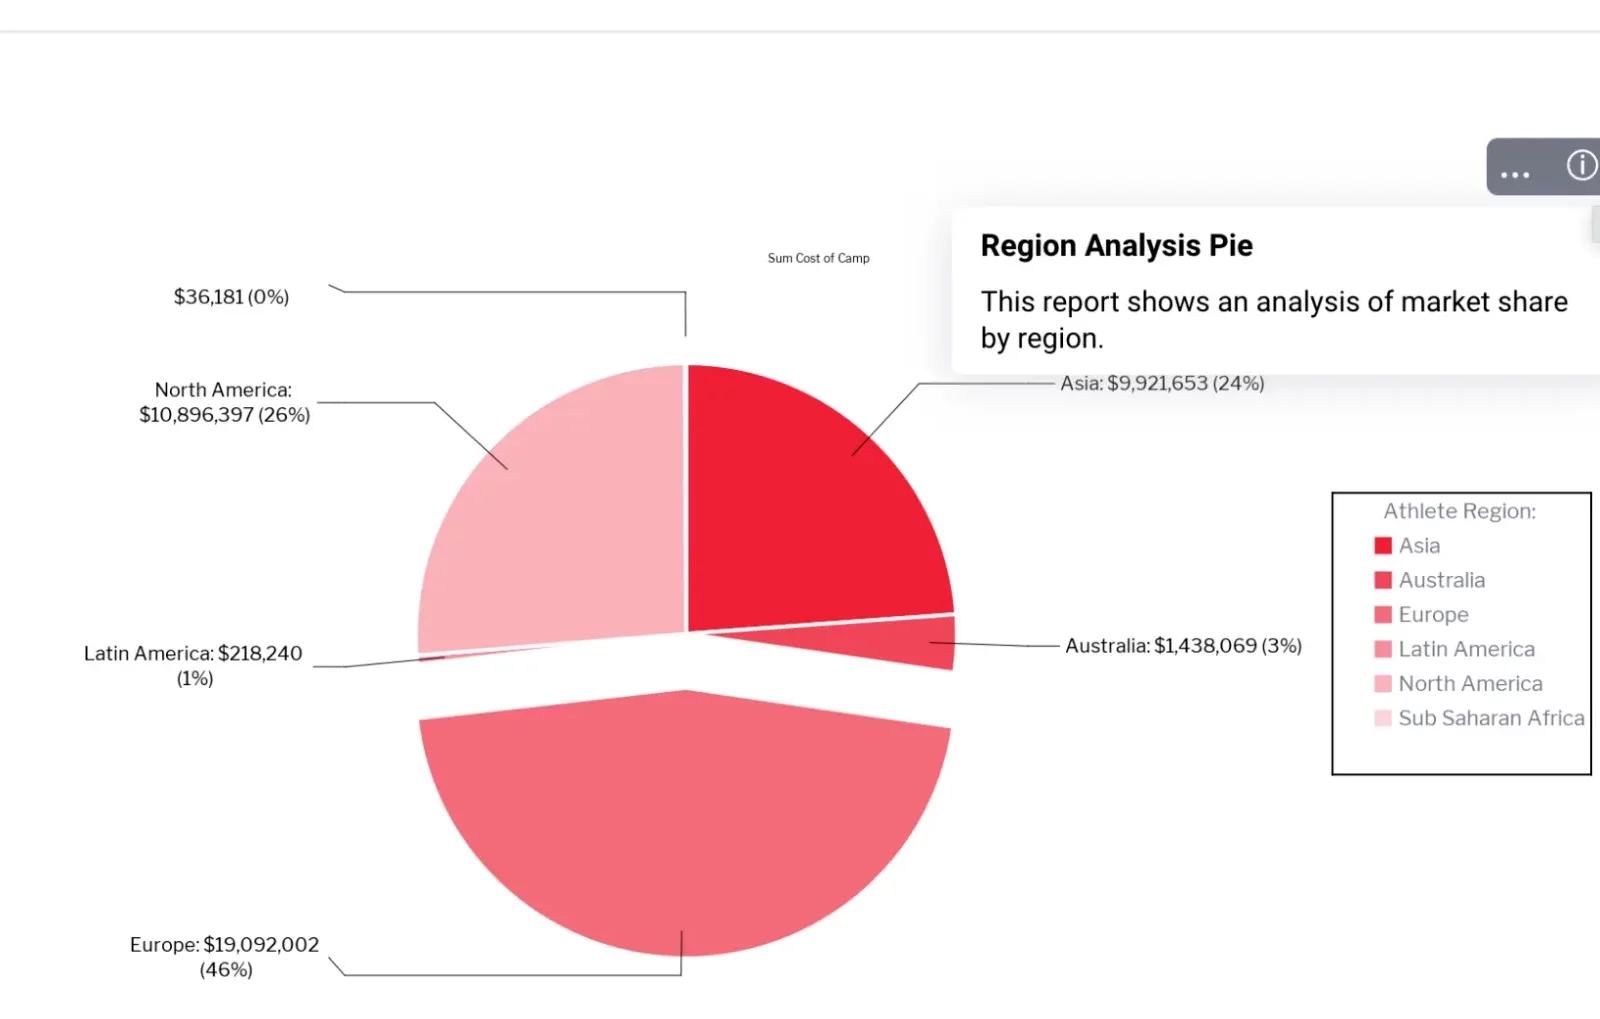
Task: Click the North America legend color swatch
Action: pyautogui.click(x=1383, y=684)
